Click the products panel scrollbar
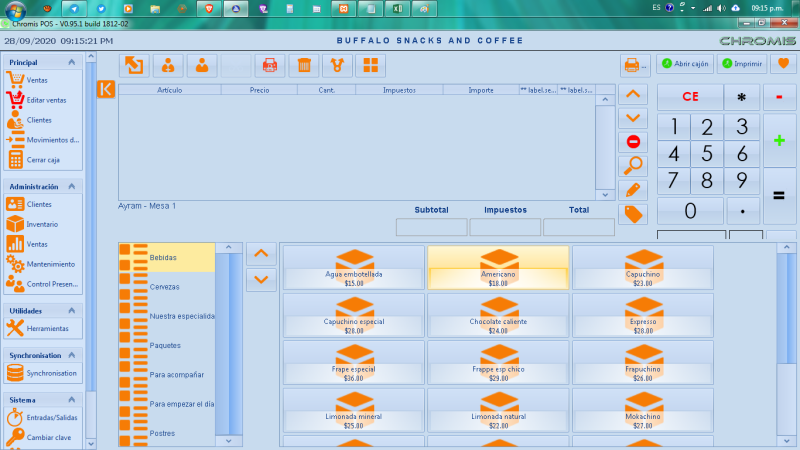Viewport: 800px width, 450px height. coord(786,344)
